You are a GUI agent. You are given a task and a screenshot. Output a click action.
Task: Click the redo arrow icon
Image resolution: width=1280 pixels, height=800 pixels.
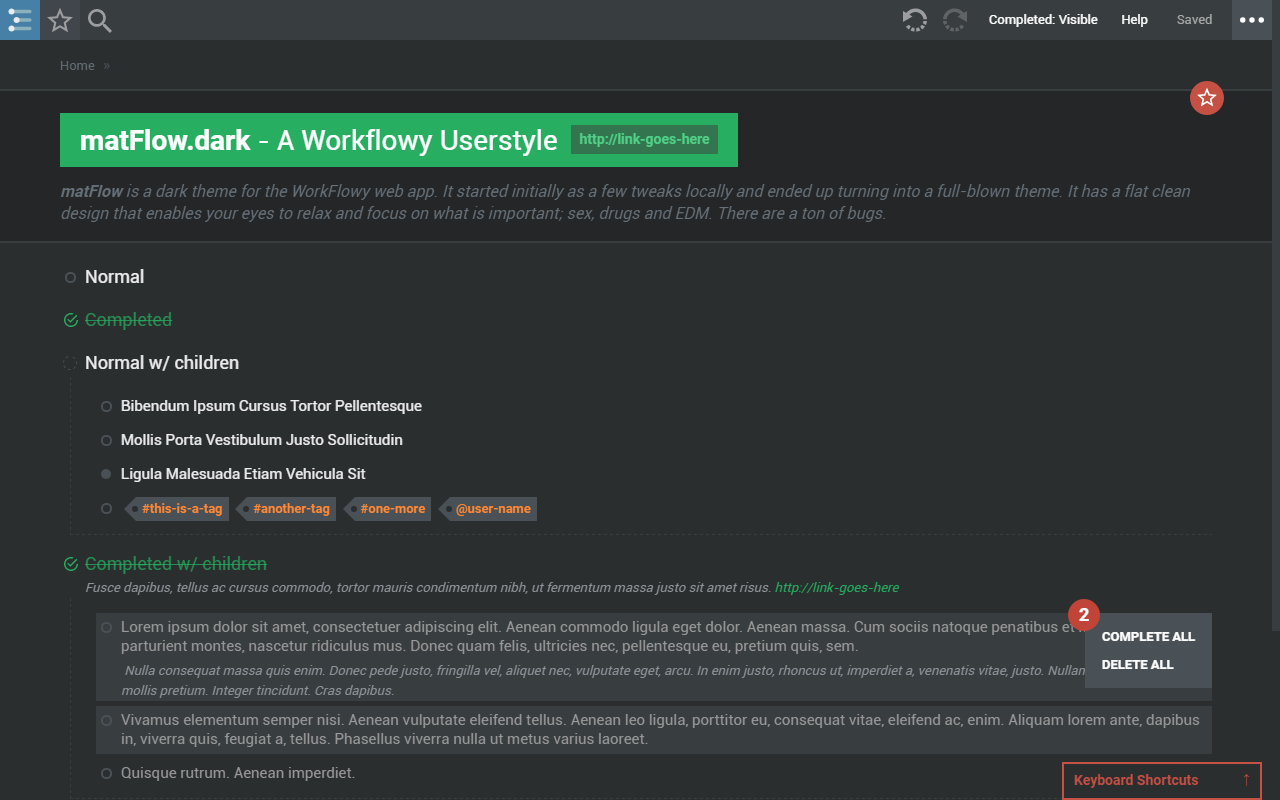pos(954,19)
